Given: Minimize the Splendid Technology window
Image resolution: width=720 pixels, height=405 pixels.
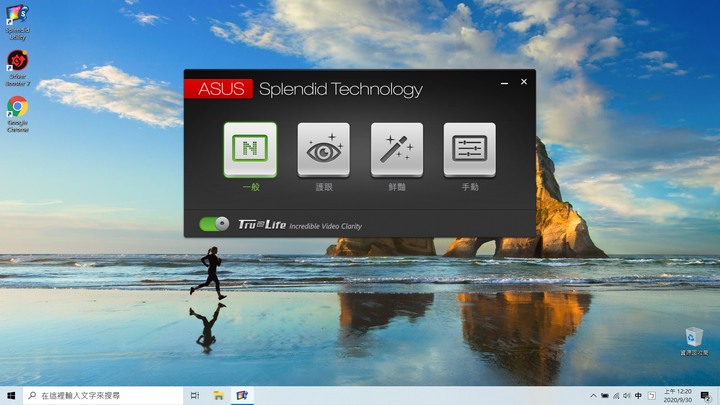Looking at the screenshot, I should tap(504, 83).
